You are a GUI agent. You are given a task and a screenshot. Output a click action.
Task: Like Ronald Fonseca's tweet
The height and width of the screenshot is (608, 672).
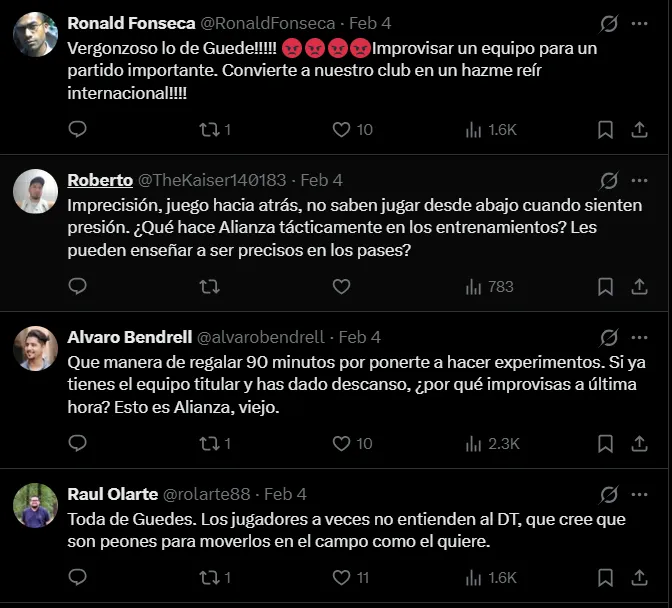[342, 129]
